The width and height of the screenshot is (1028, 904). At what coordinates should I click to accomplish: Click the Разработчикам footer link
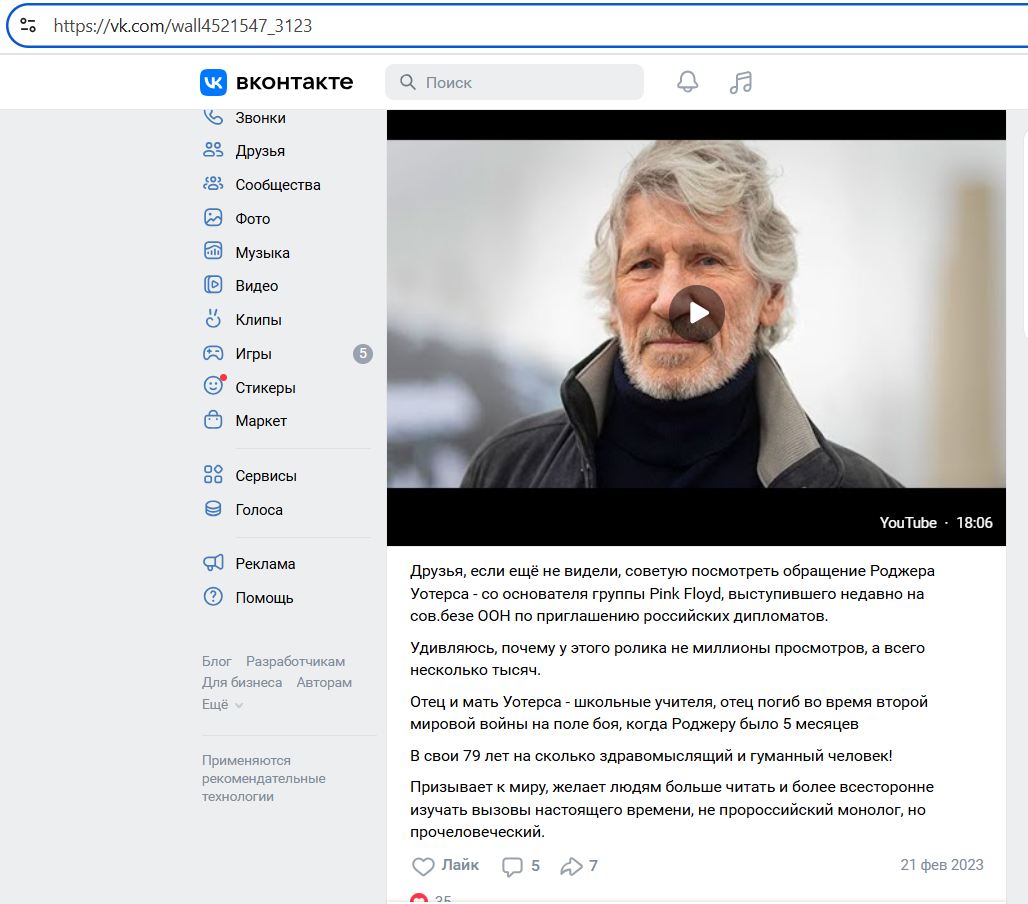point(295,661)
